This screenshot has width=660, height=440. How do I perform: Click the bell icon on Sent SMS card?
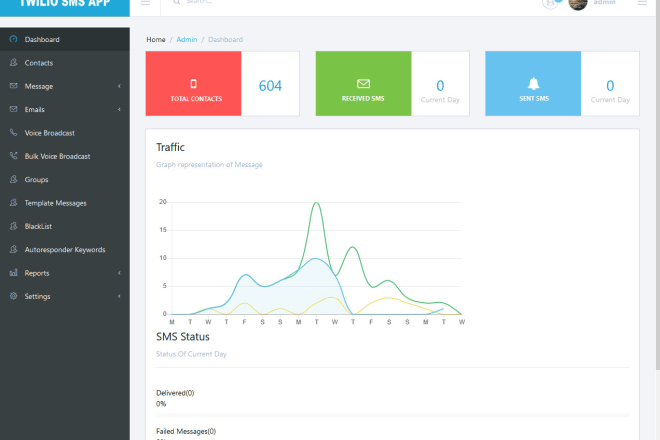click(x=533, y=84)
